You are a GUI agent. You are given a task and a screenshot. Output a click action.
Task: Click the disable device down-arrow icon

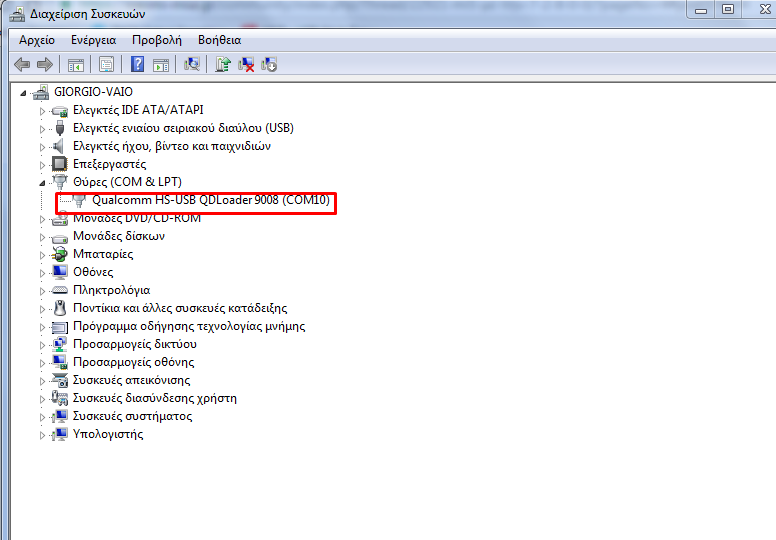[x=269, y=64]
